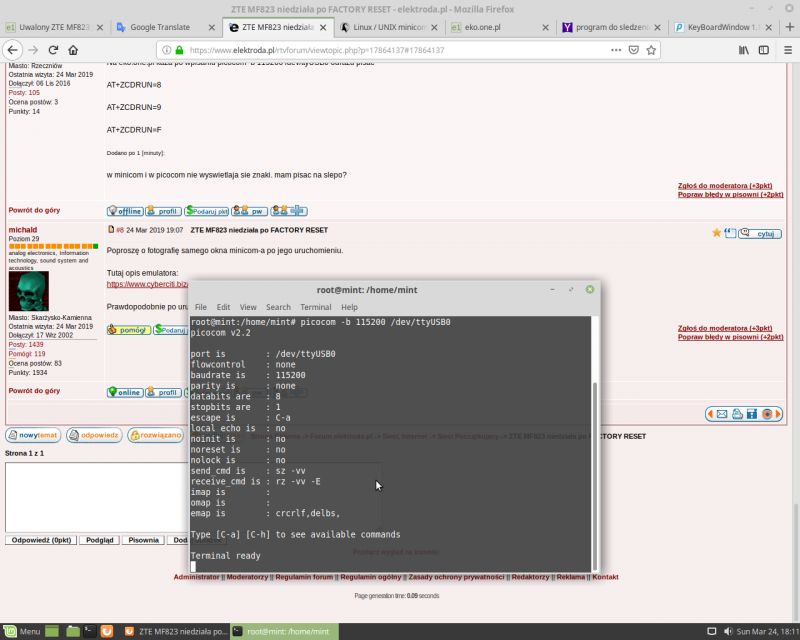
Task: Open profil of the offline user
Action: [x=163, y=211]
